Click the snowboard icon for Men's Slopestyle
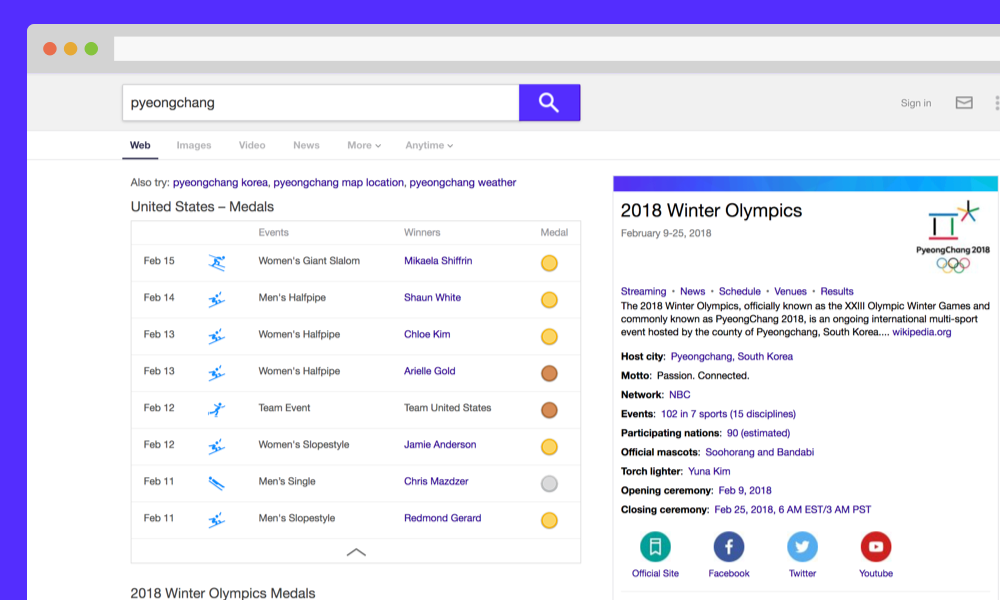 [217, 520]
